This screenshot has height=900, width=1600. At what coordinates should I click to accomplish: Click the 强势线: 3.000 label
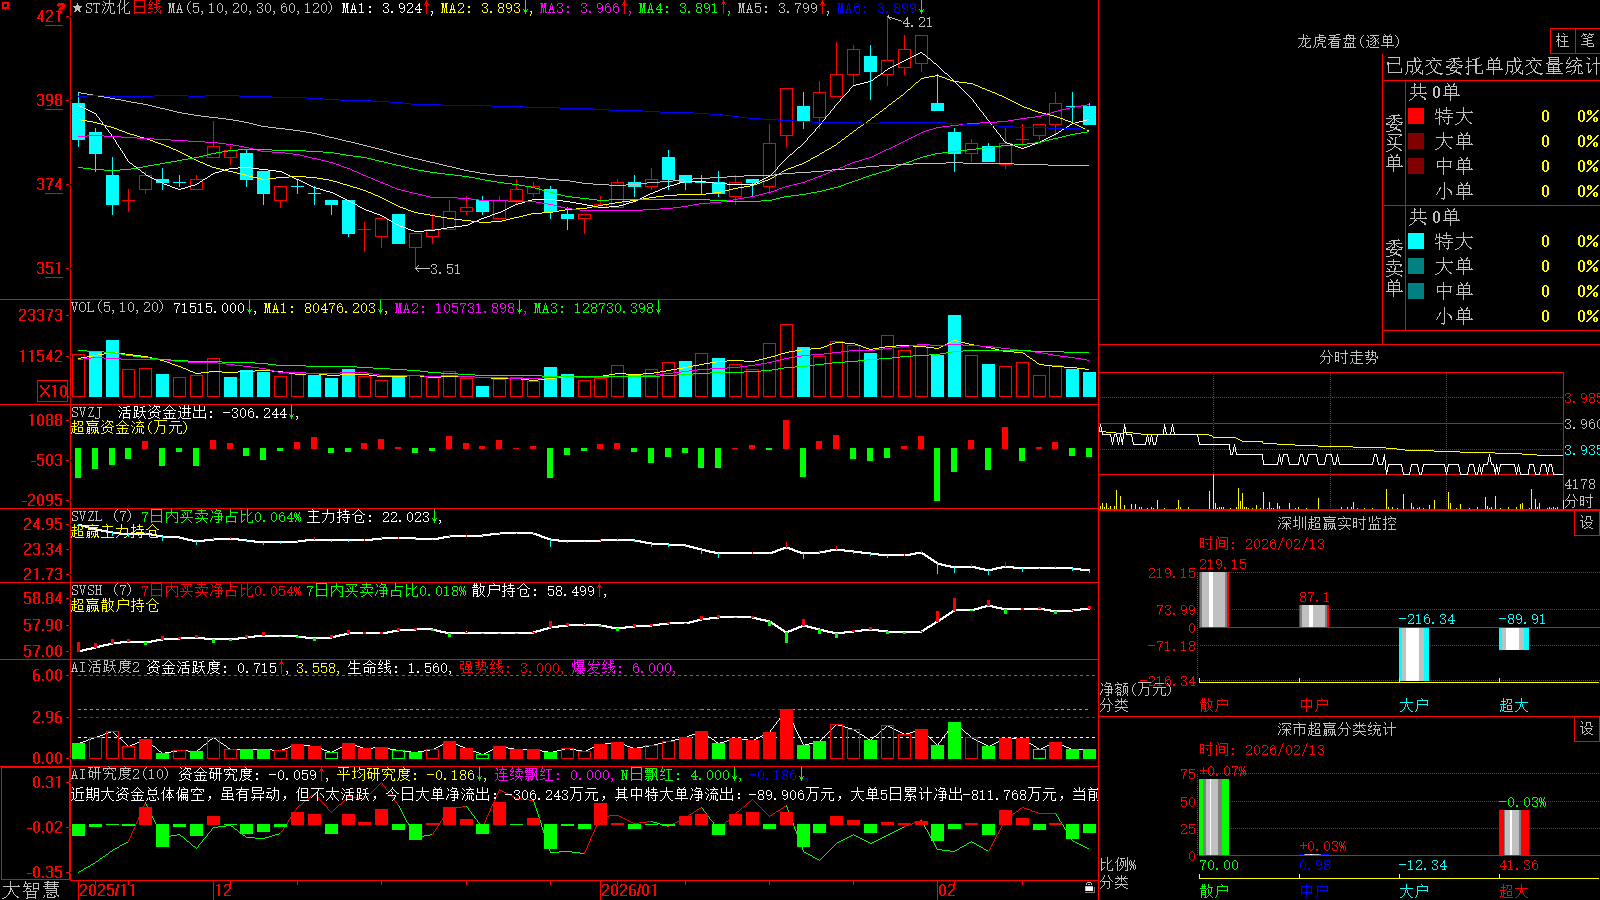(x=510, y=667)
